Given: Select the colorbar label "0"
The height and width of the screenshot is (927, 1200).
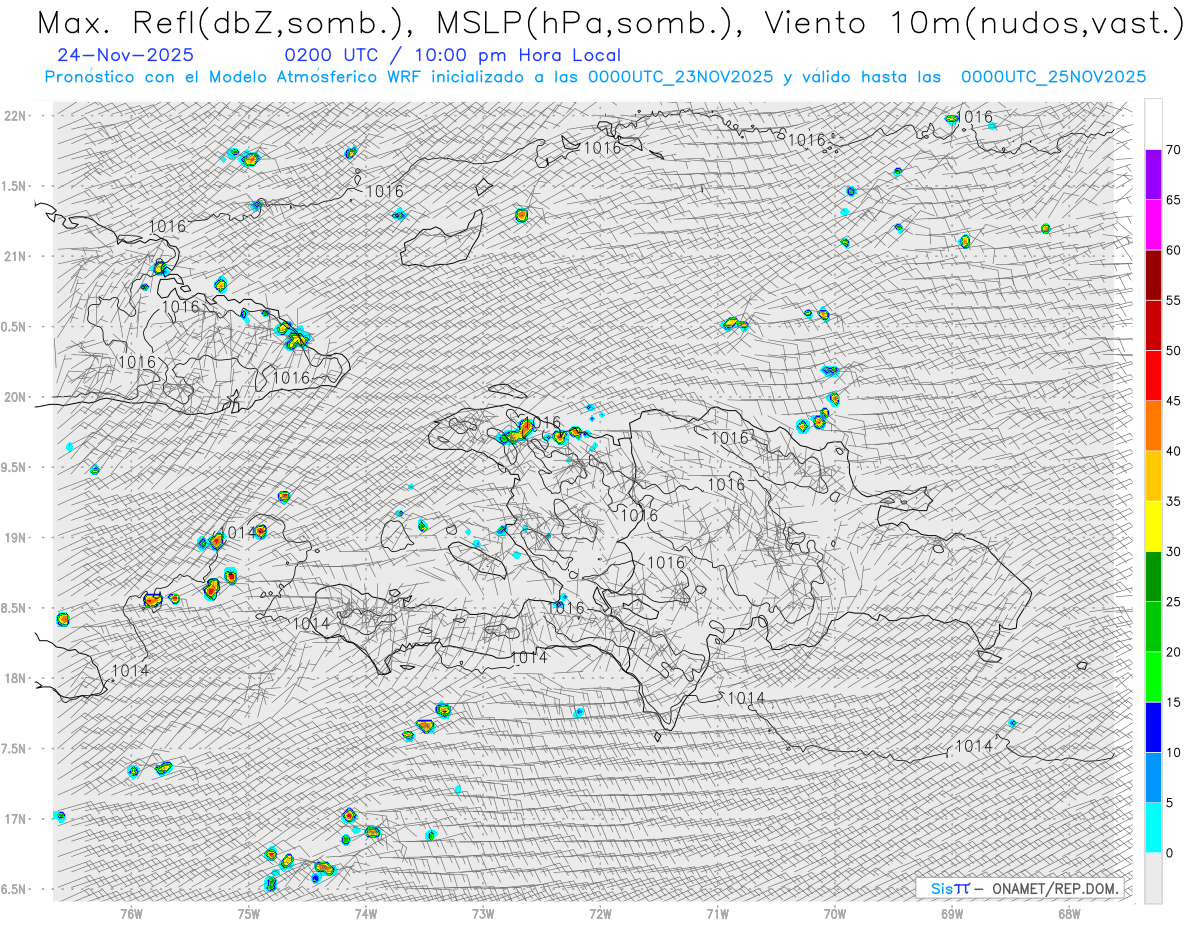Looking at the screenshot, I should coord(1169,853).
